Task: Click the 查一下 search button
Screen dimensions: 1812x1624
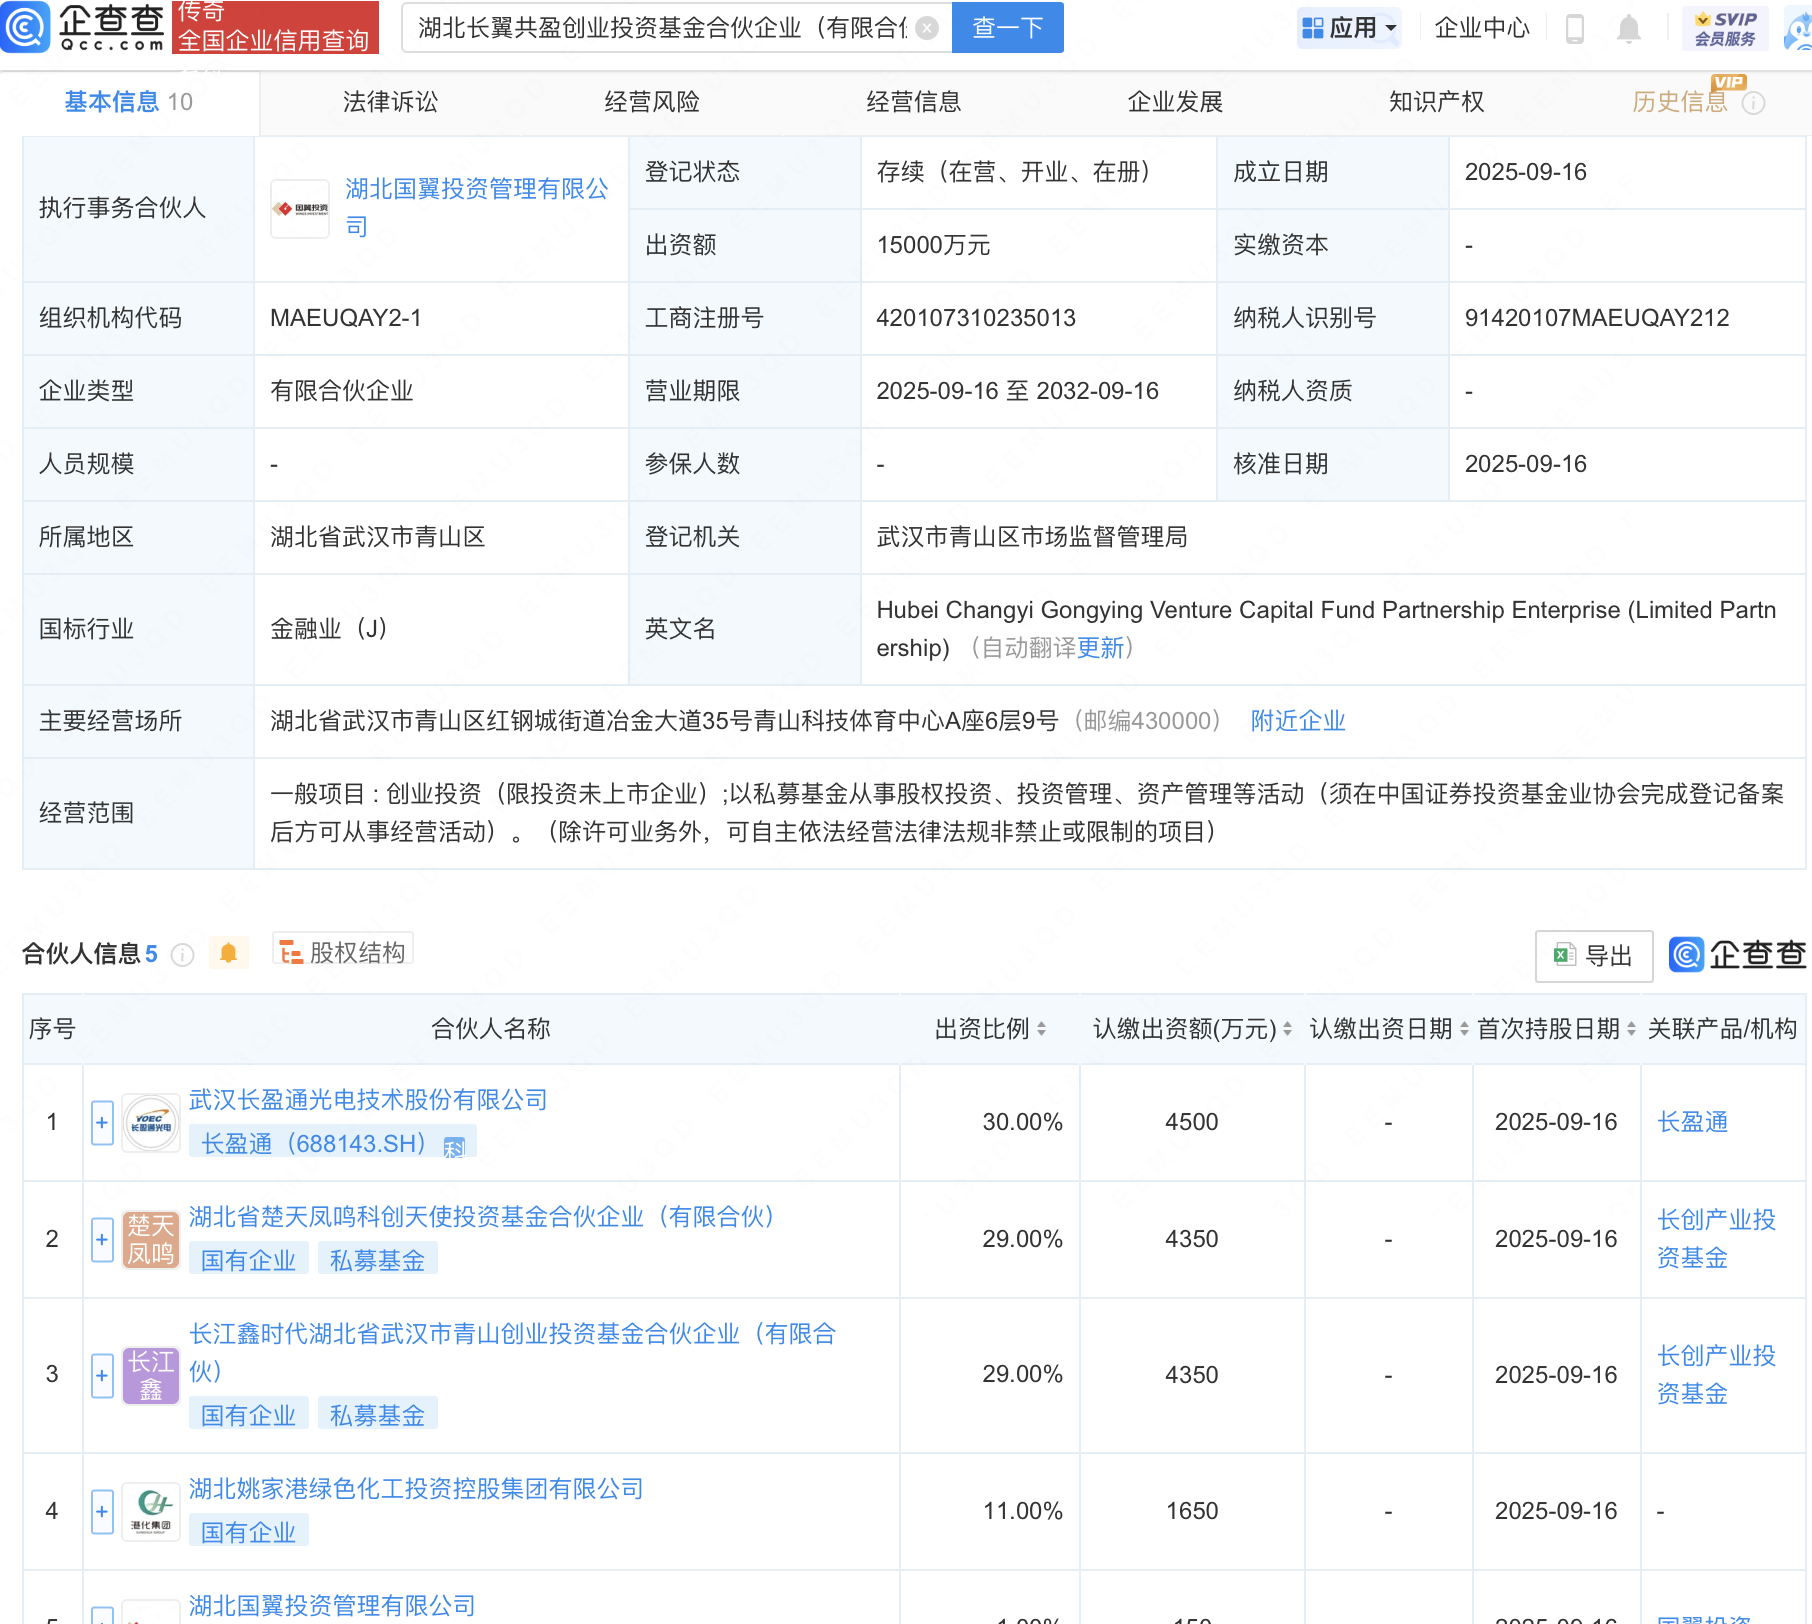Action: (1008, 28)
